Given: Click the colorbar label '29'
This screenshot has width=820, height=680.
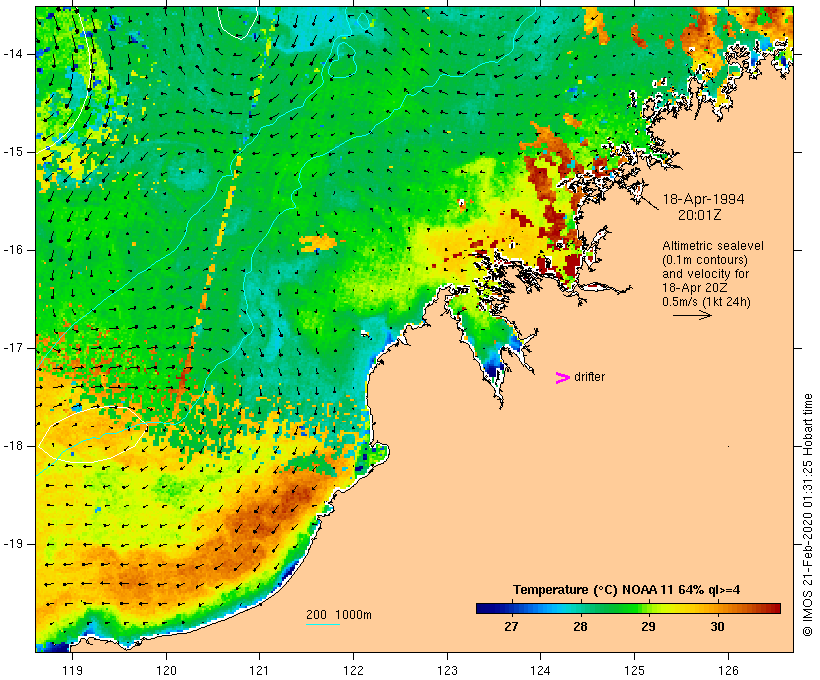Looking at the screenshot, I should [648, 626].
